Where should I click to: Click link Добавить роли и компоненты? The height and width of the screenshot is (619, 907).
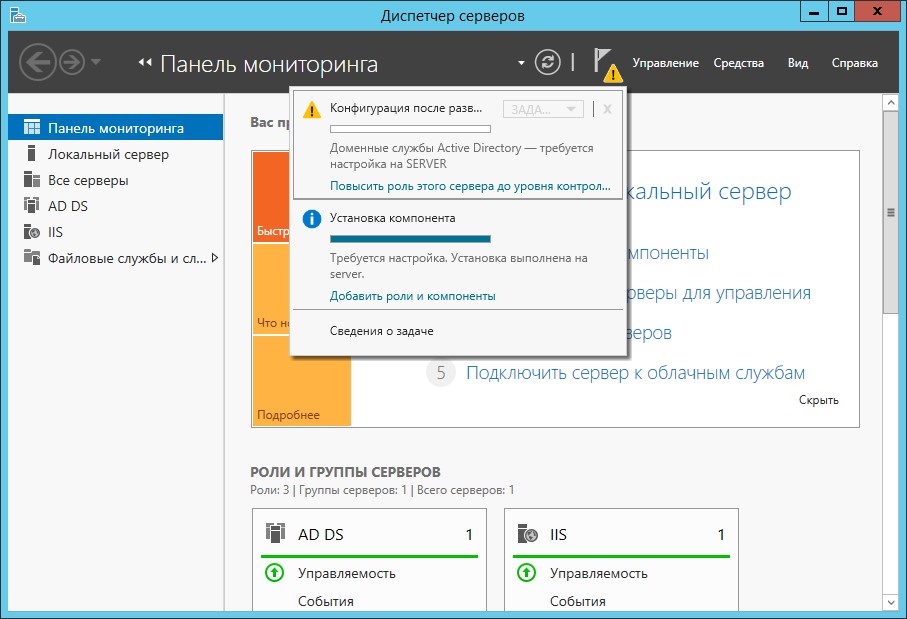[x=412, y=296]
